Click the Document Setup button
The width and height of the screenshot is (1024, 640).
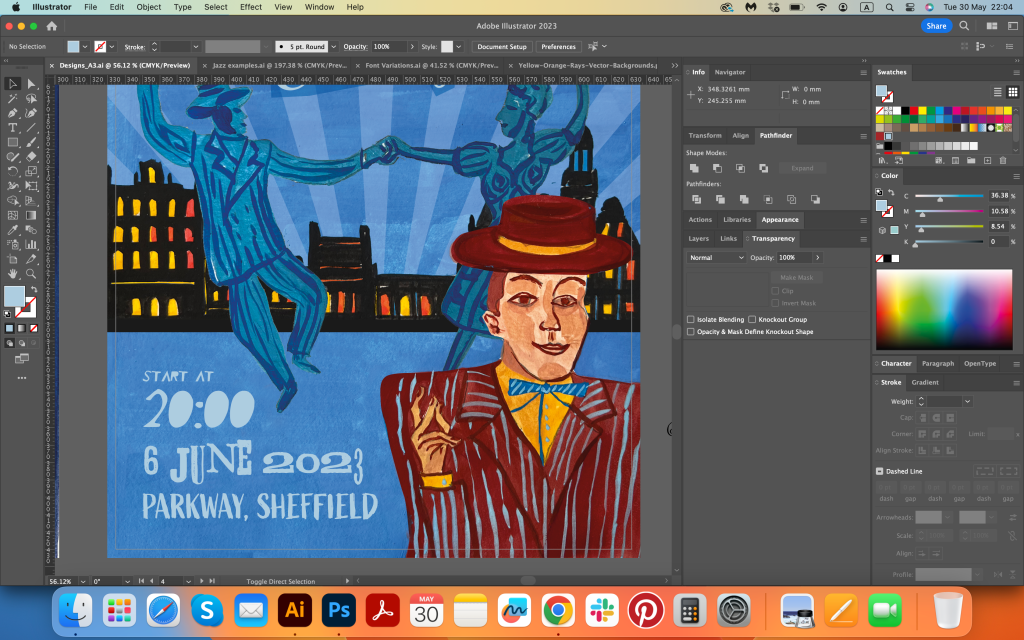(501, 46)
